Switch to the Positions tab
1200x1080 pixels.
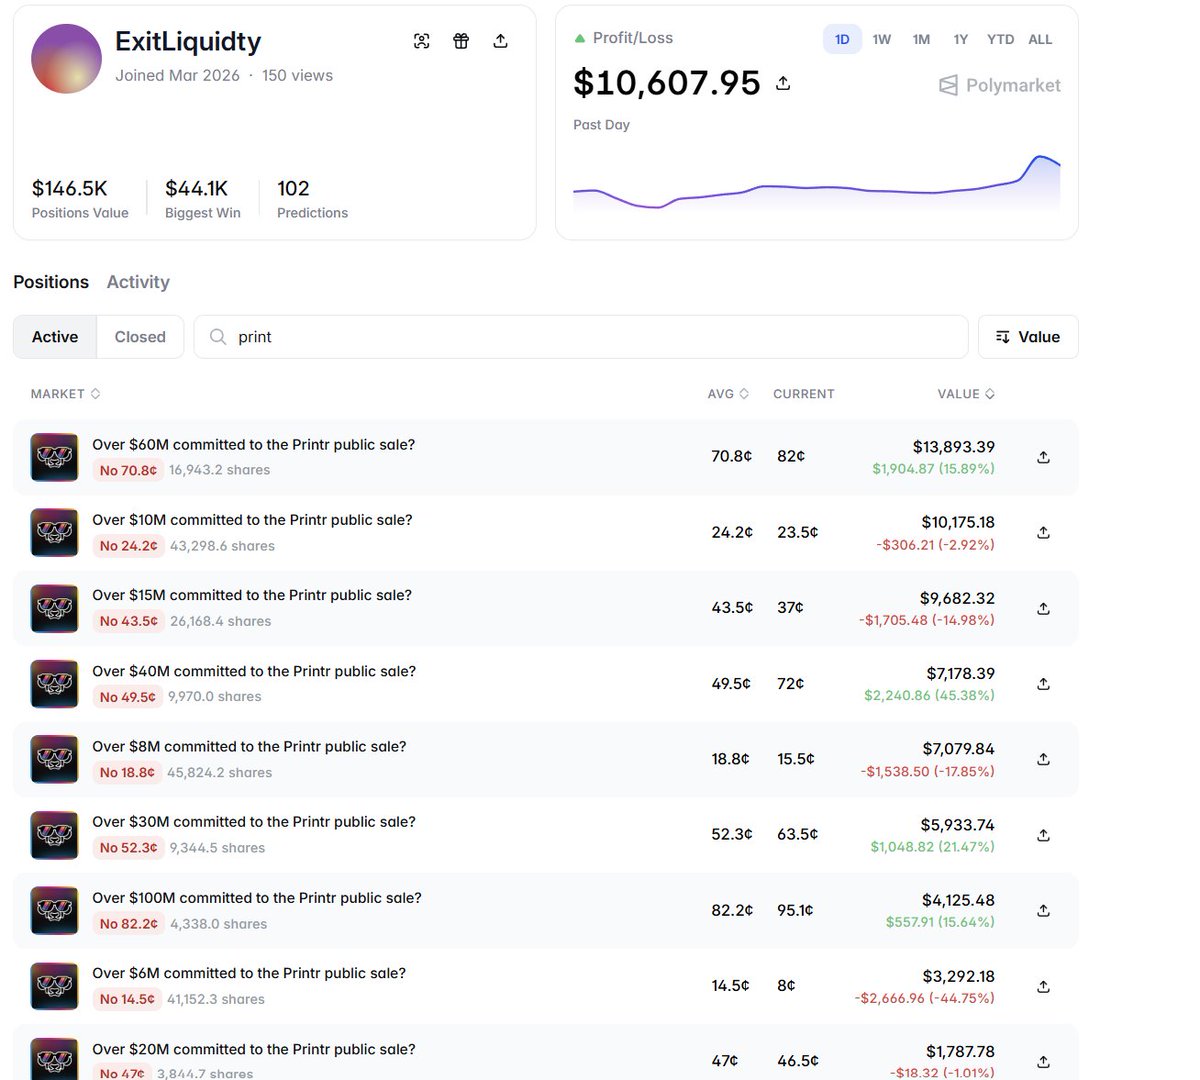[x=51, y=282]
